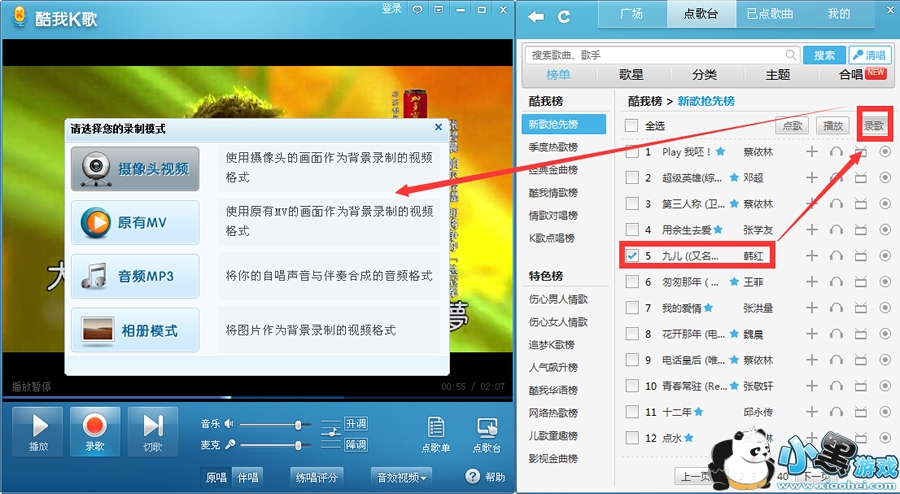Select the 合唱 category tab
Screen dimensions: 900x494
[x=852, y=75]
